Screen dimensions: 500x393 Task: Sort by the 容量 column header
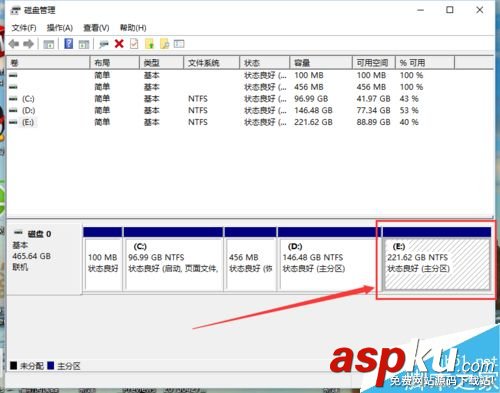pyautogui.click(x=321, y=63)
